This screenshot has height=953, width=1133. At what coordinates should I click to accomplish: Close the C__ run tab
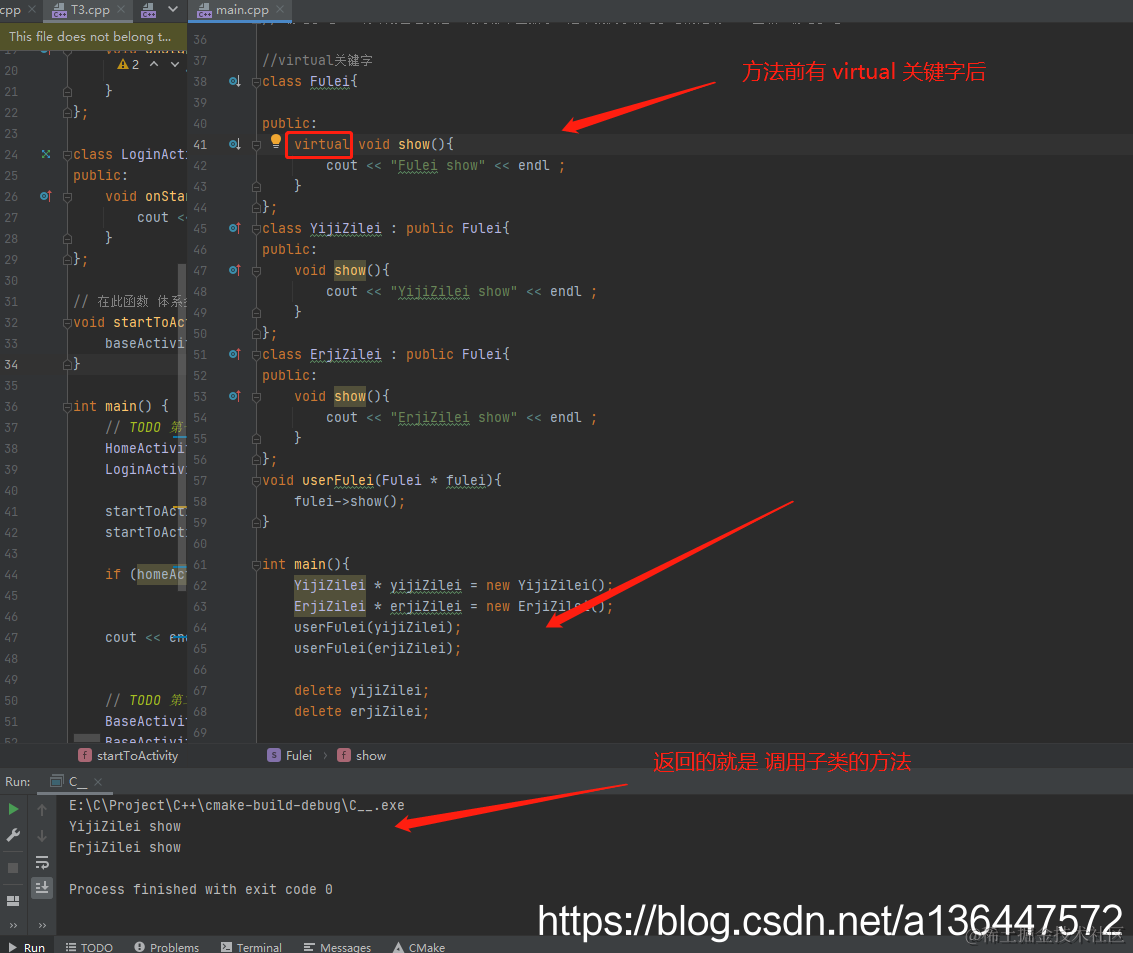point(98,782)
